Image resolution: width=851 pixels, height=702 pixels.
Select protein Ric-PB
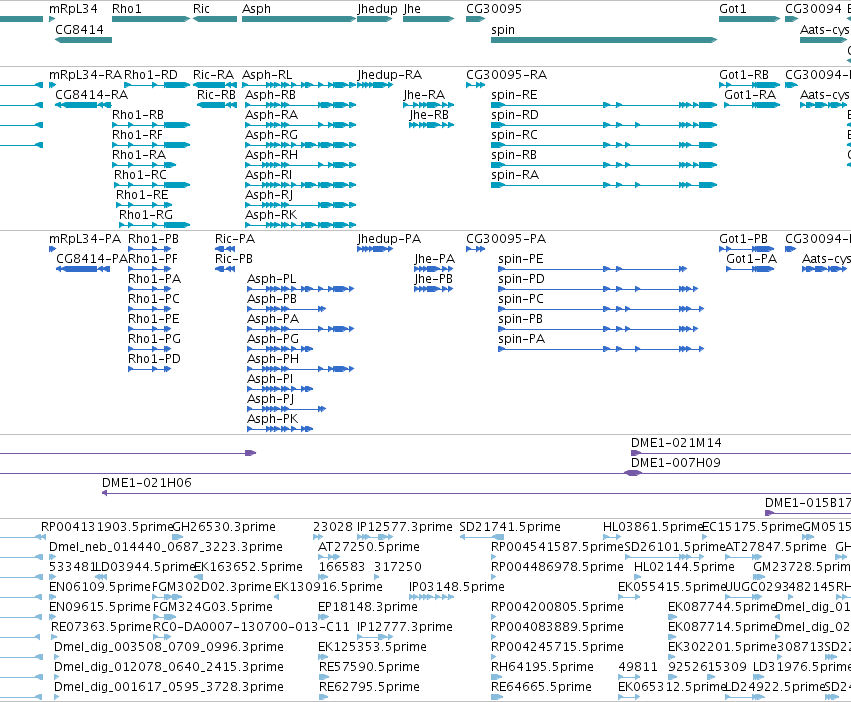coord(225,269)
